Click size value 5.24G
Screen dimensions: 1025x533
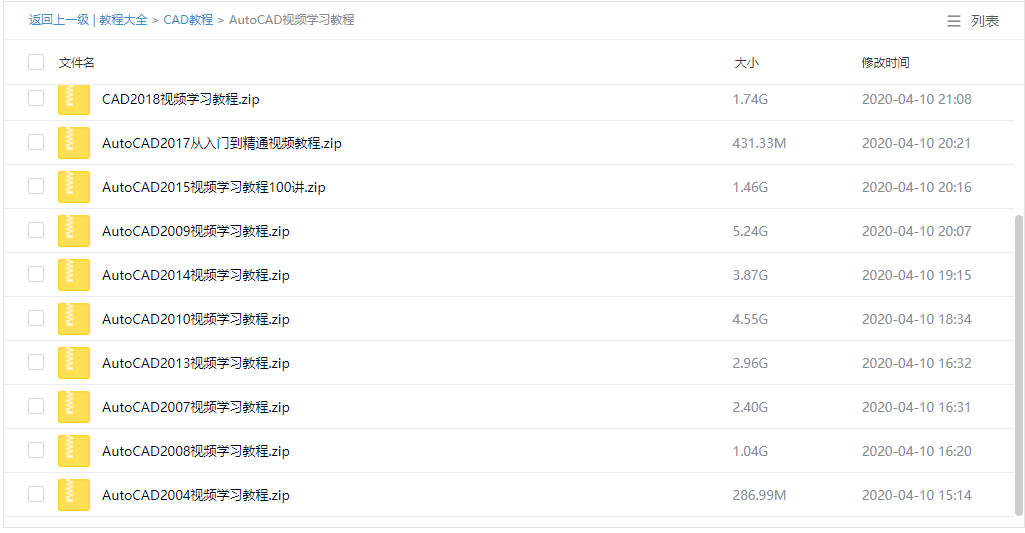[750, 231]
